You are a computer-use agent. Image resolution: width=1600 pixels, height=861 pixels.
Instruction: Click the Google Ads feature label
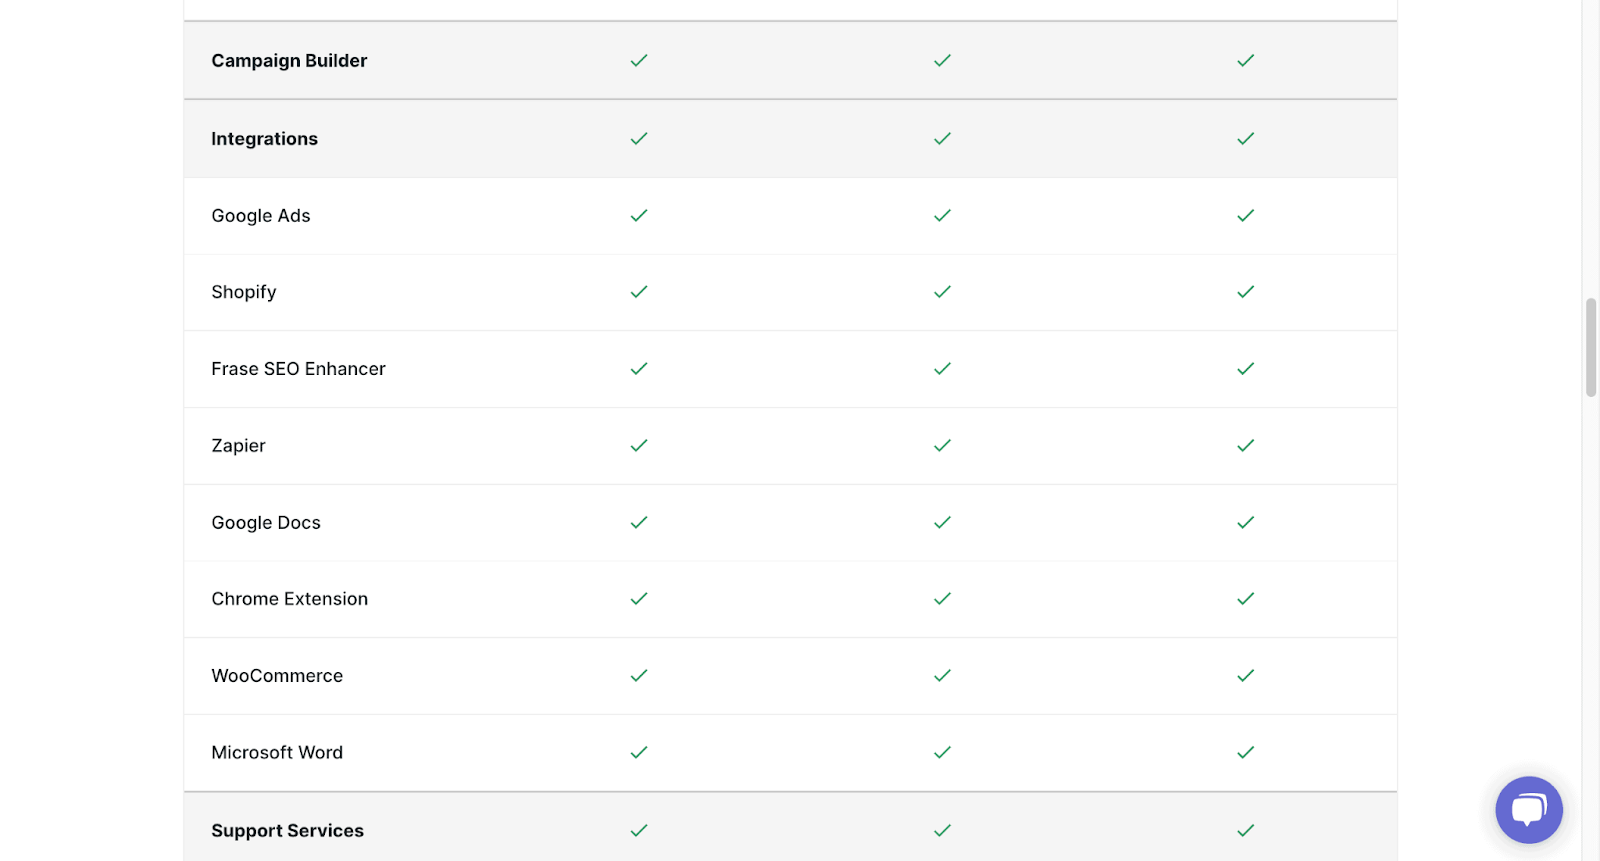tap(260, 216)
